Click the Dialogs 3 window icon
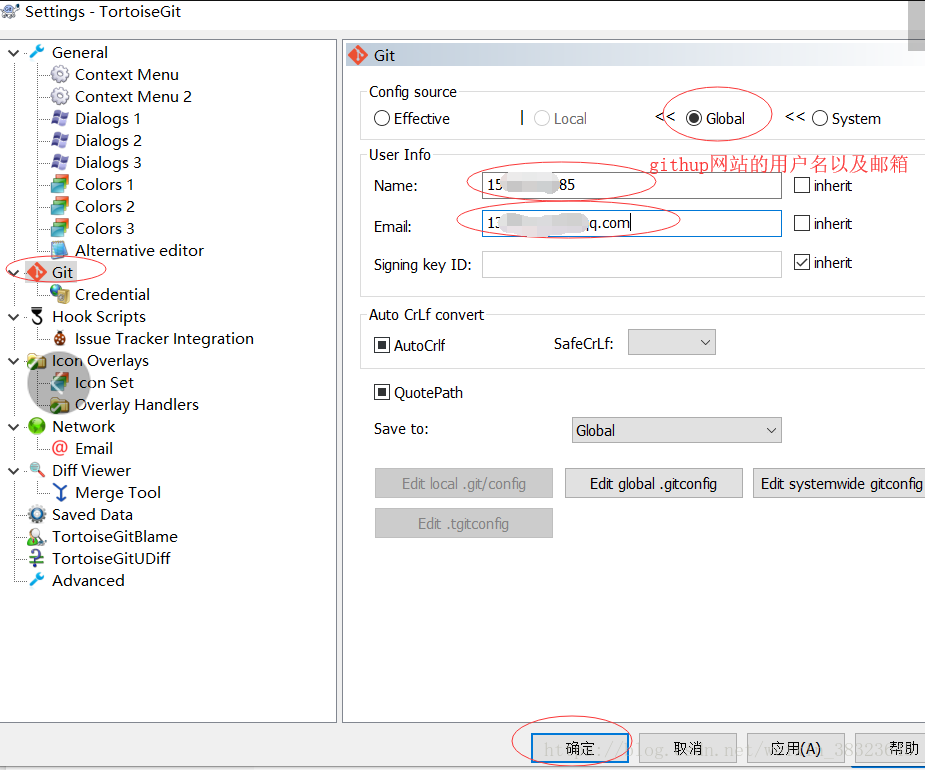The height and width of the screenshot is (770, 925). tap(60, 162)
